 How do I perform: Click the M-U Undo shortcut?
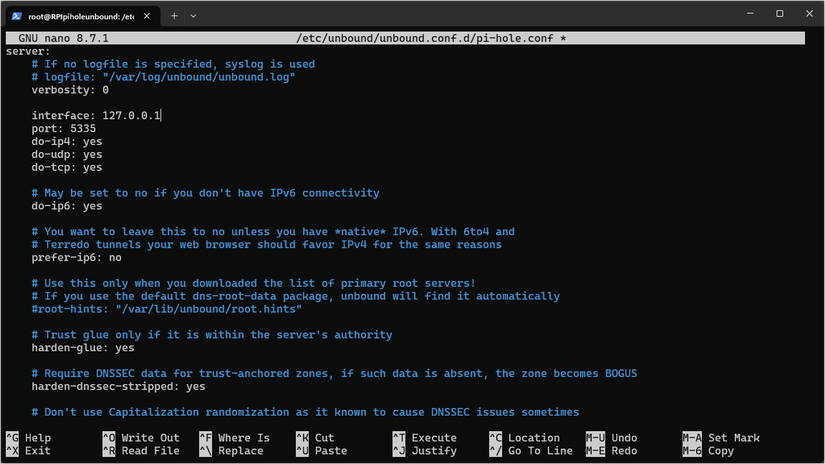[x=611, y=438]
